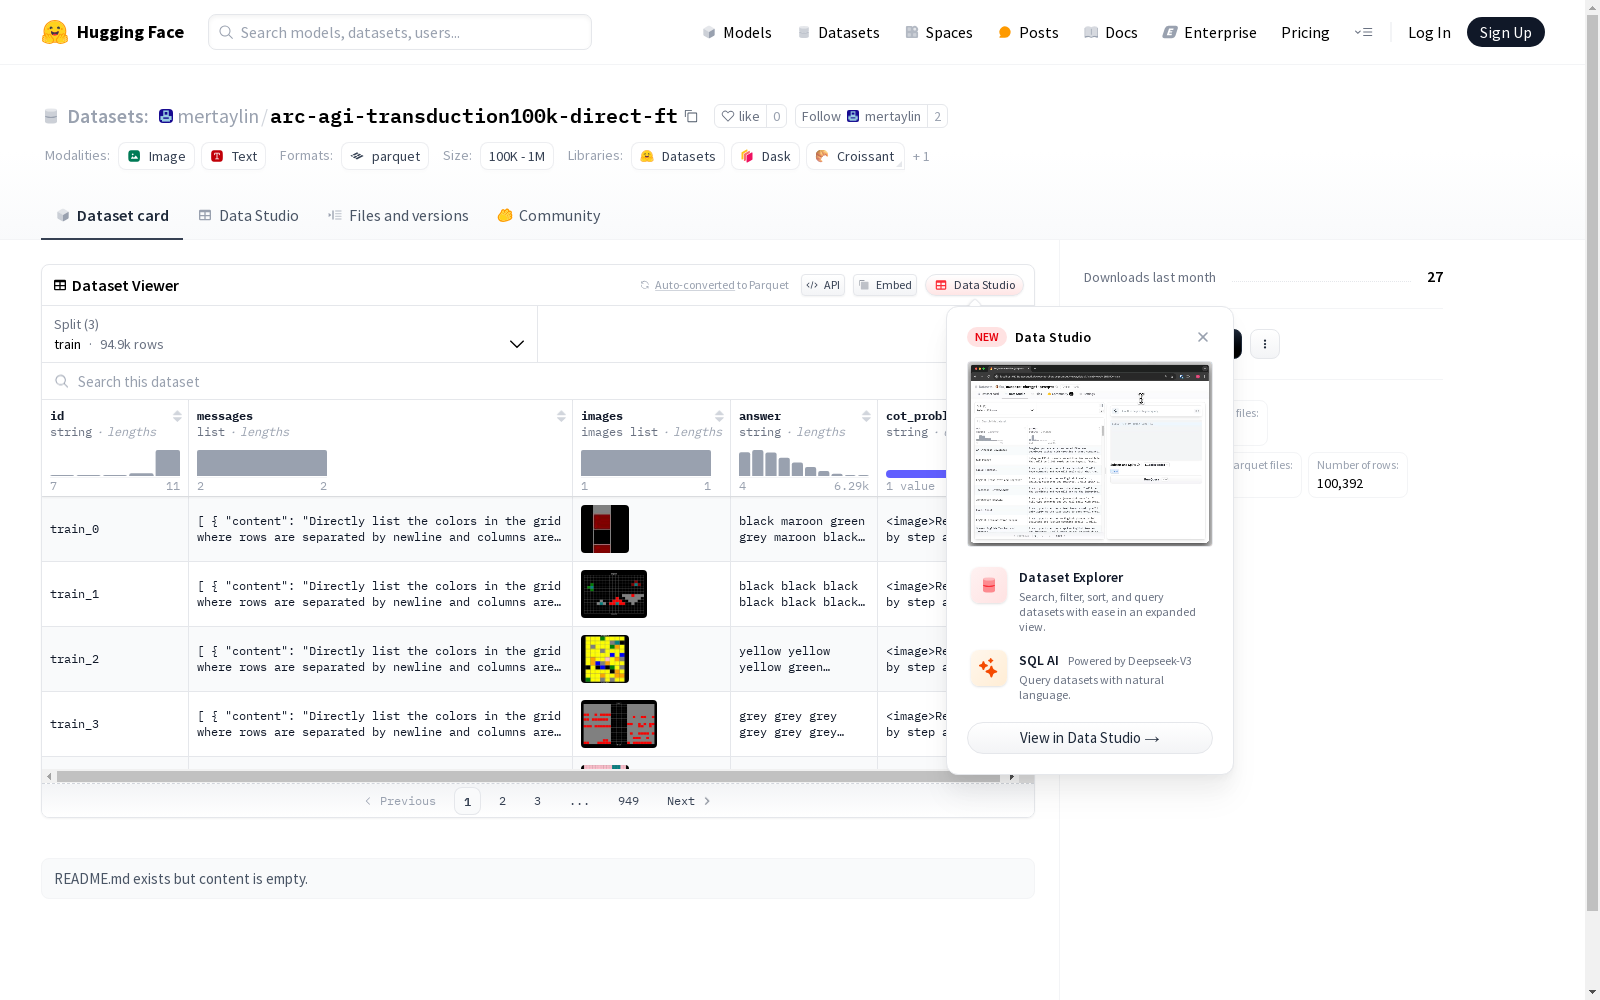Screen dimensions: 1600x1000
Task: Click the mertaylin avatar icon in title
Action: point(166,116)
